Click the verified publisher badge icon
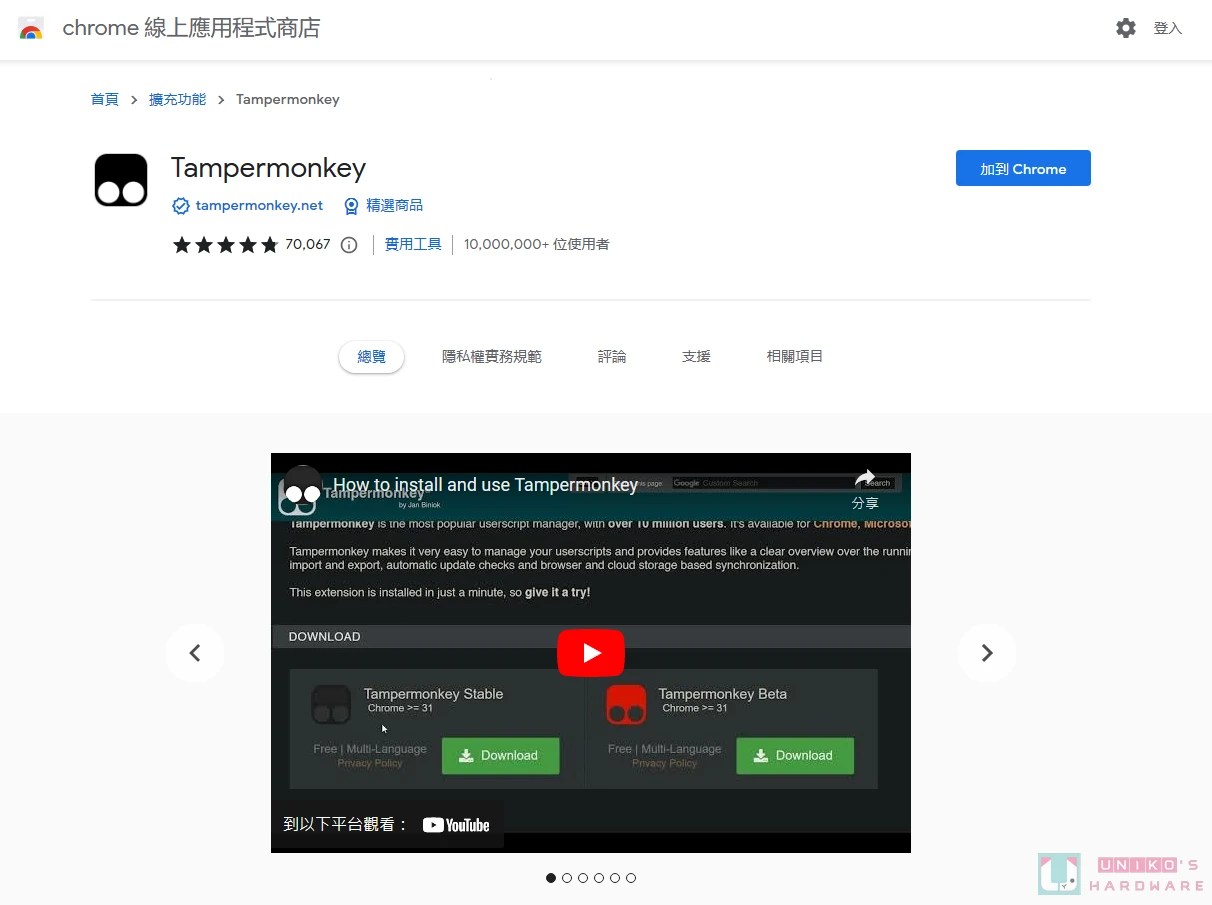This screenshot has width=1212, height=905. (181, 206)
